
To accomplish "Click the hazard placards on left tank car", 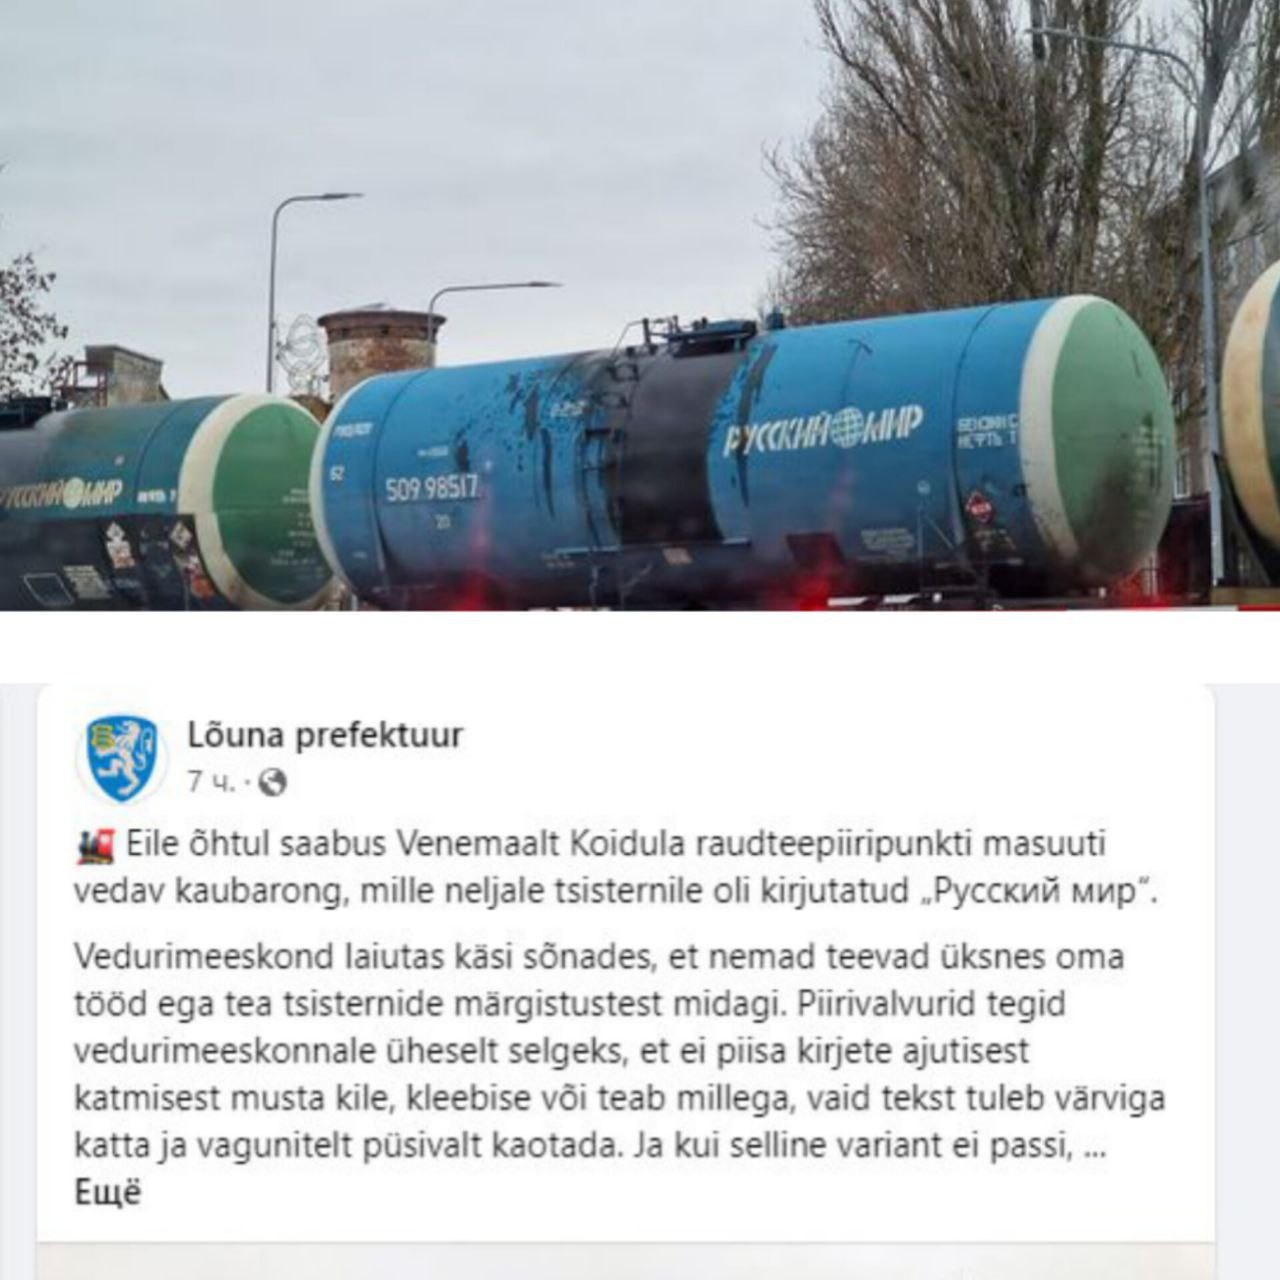I will (150, 544).
